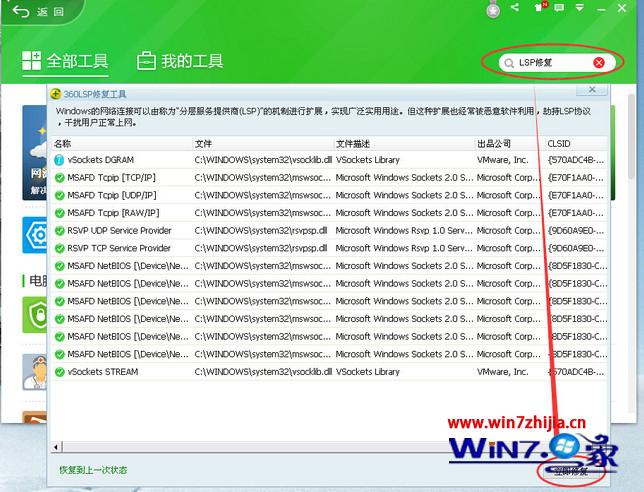Click the 恢复到上一次状态 link
The width and height of the screenshot is (644, 492).
click(x=93, y=470)
